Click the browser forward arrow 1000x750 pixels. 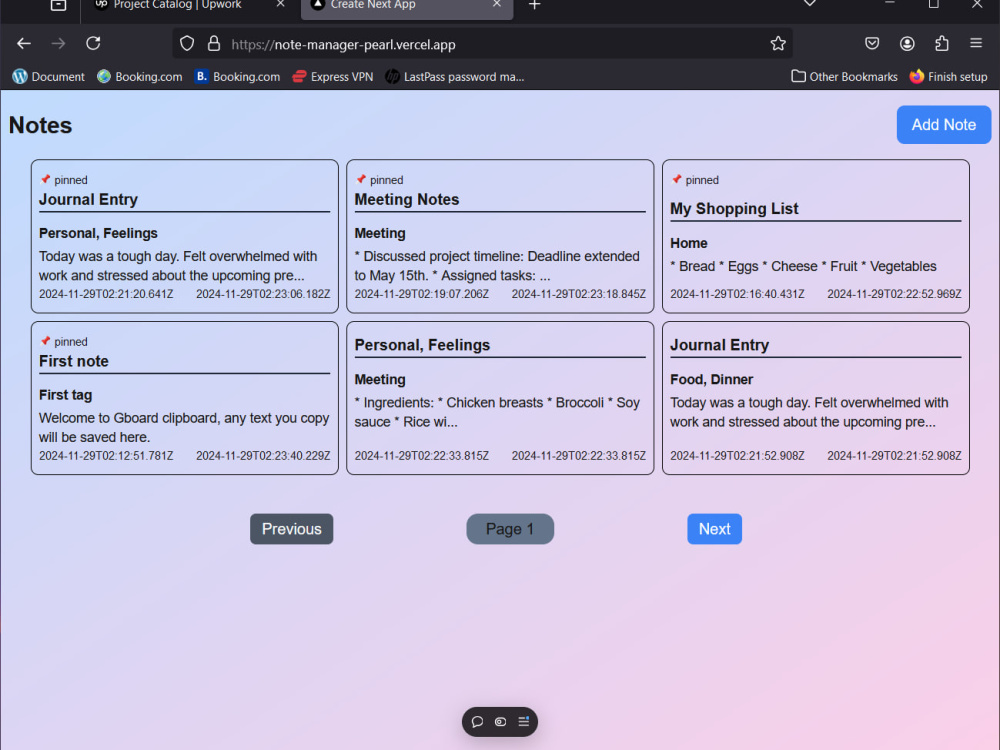[x=58, y=43]
